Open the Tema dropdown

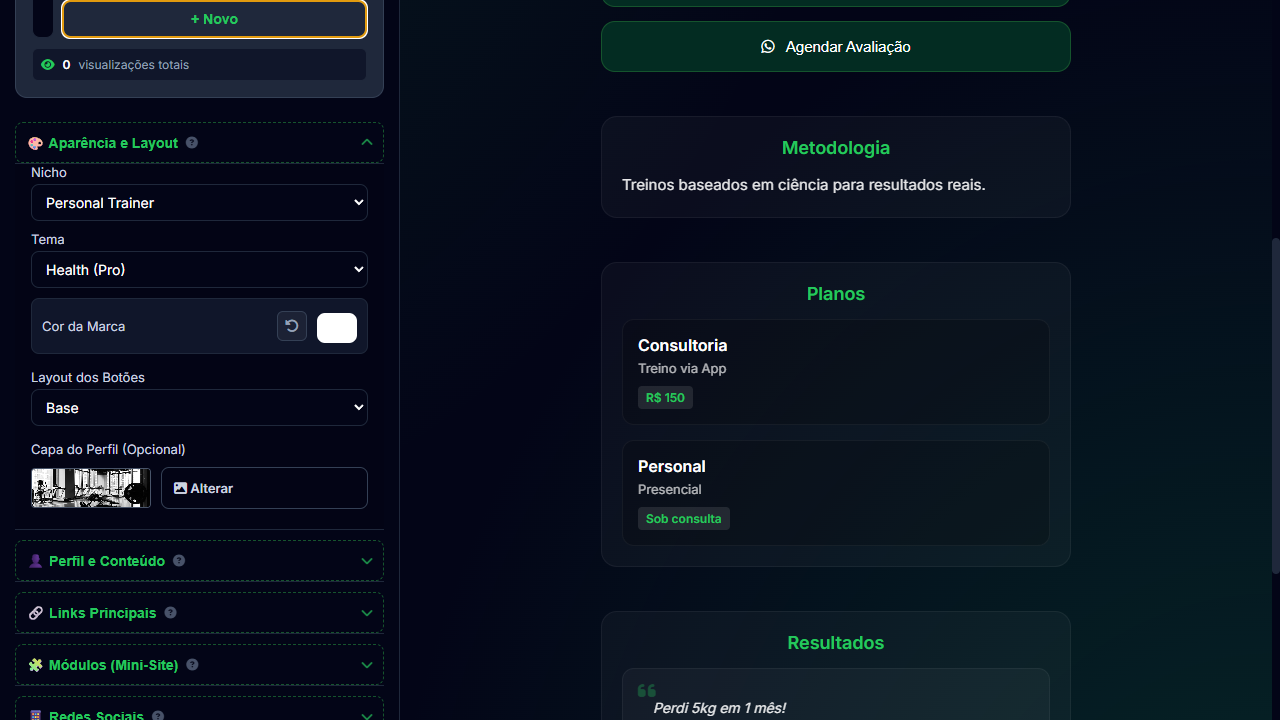pyautogui.click(x=199, y=270)
